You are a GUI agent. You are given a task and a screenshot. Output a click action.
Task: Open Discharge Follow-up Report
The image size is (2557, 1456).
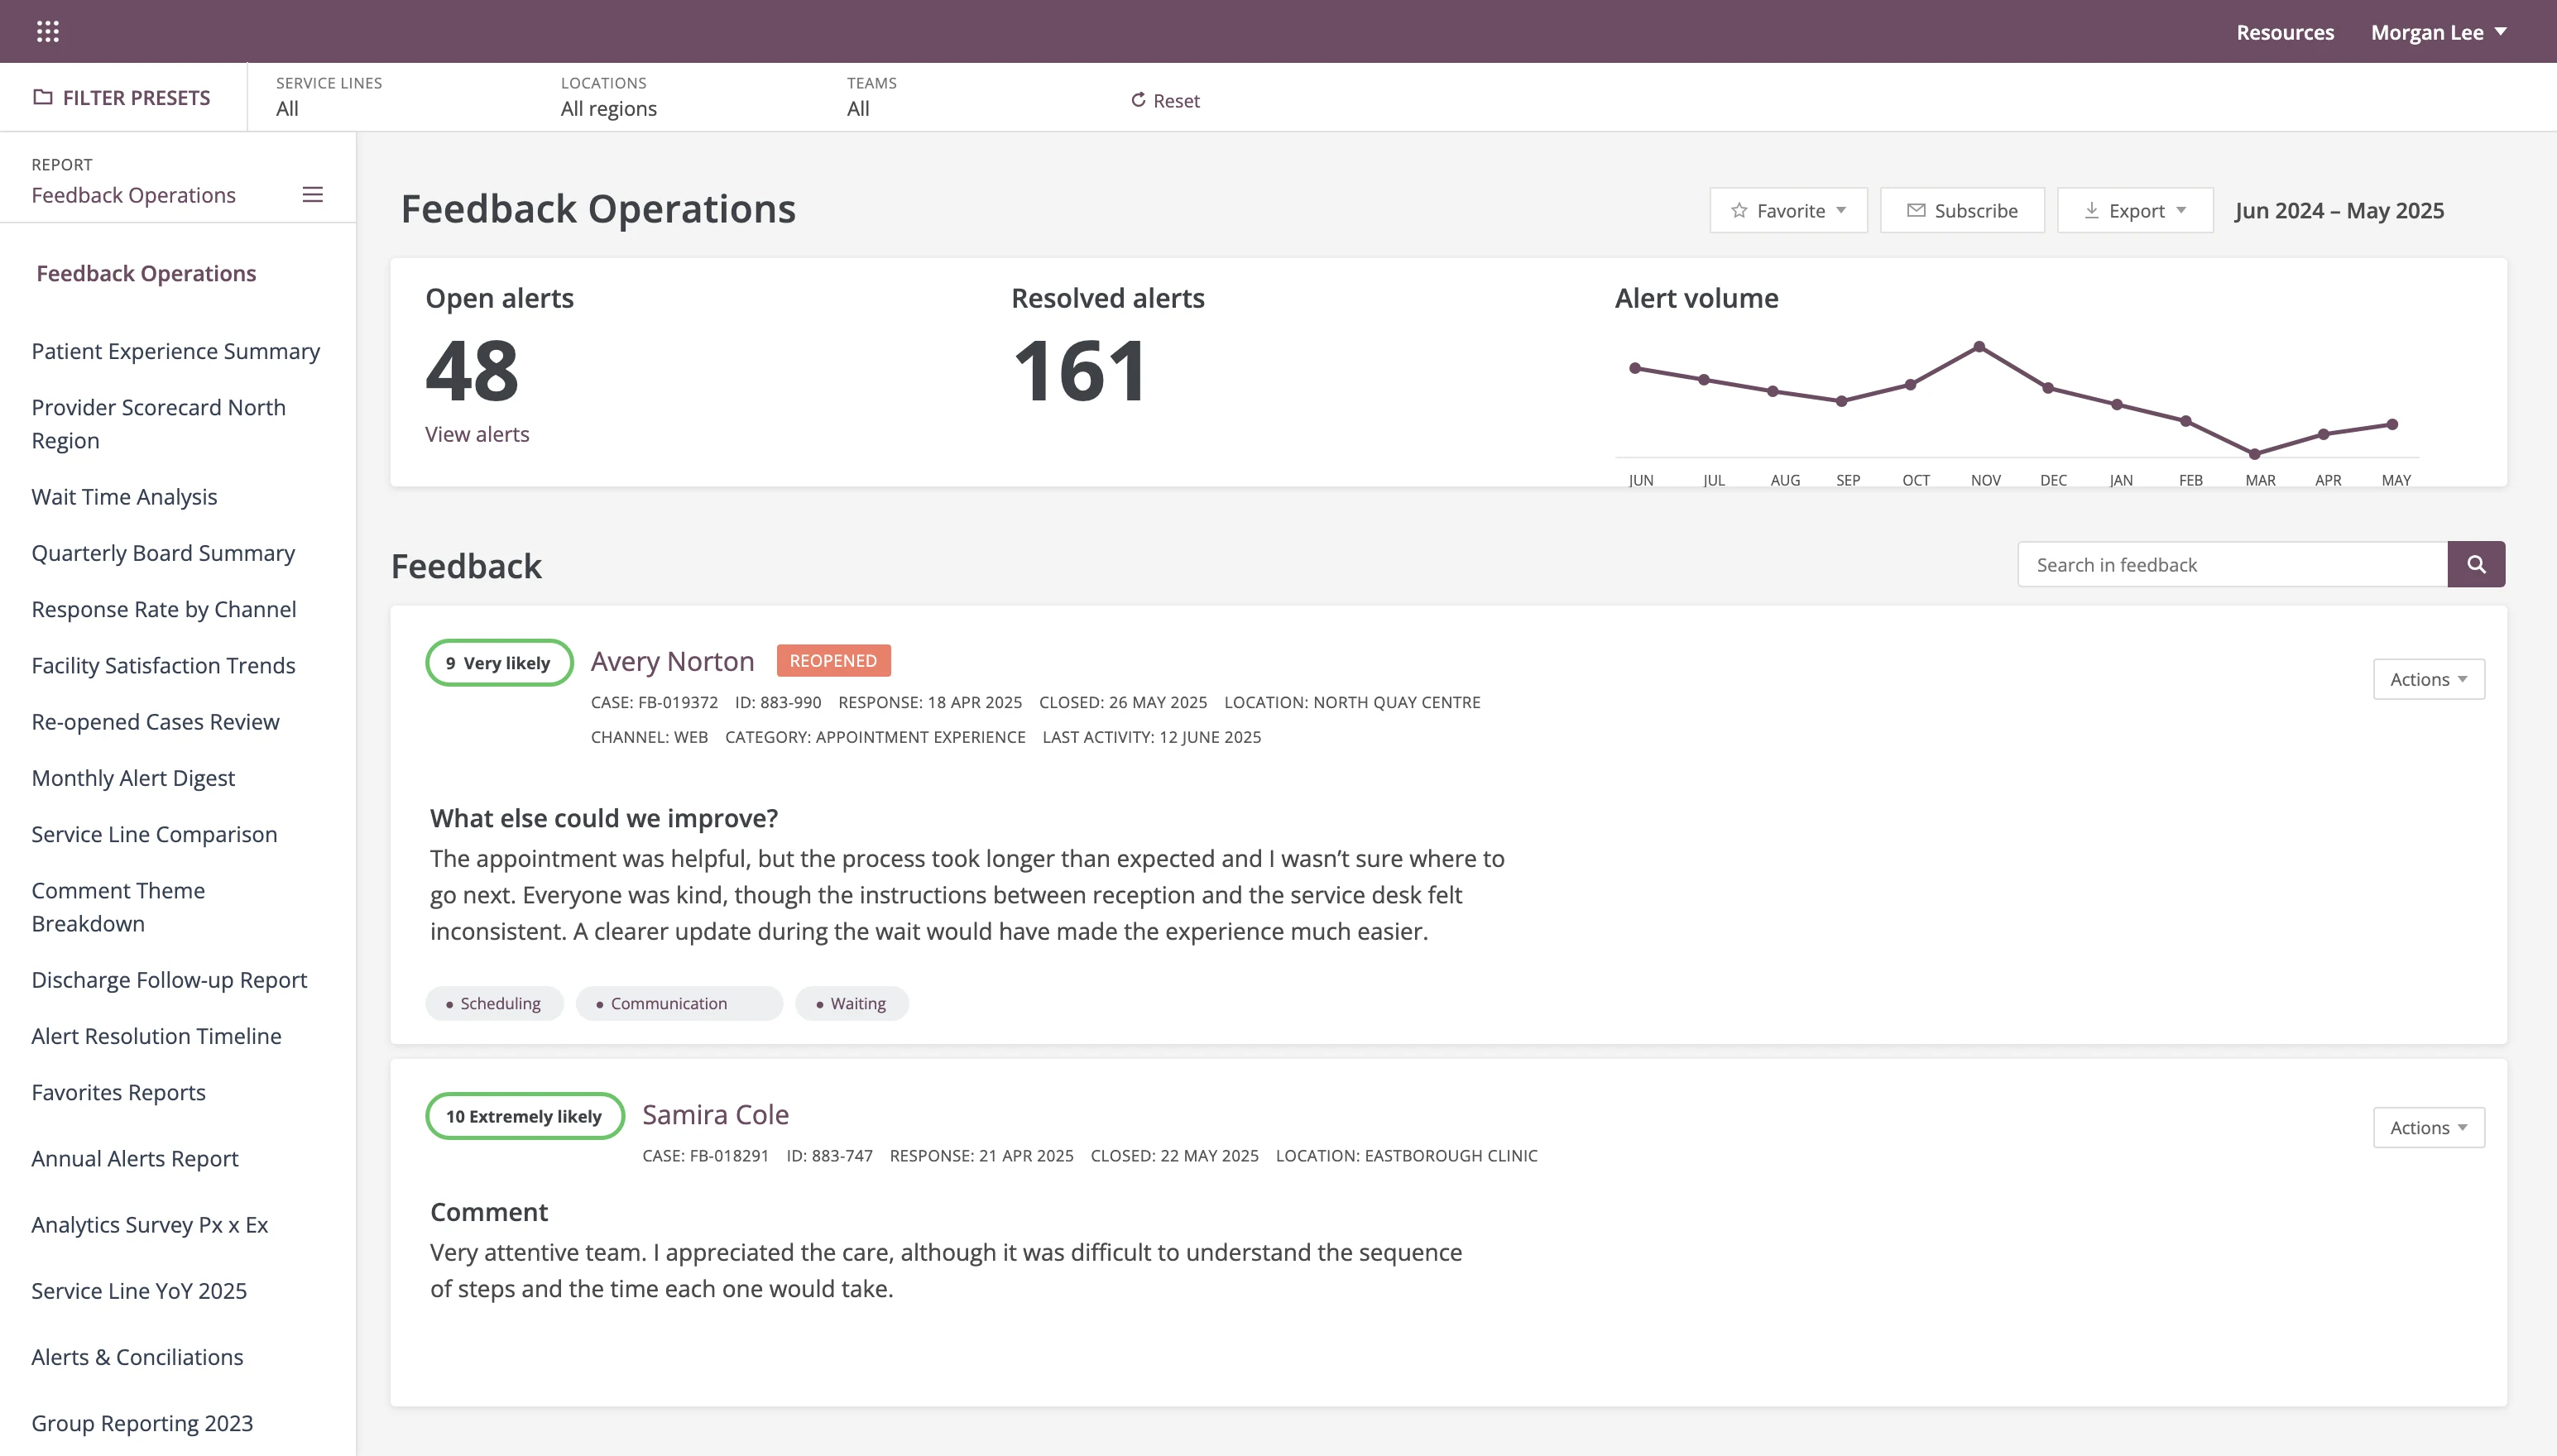[169, 980]
